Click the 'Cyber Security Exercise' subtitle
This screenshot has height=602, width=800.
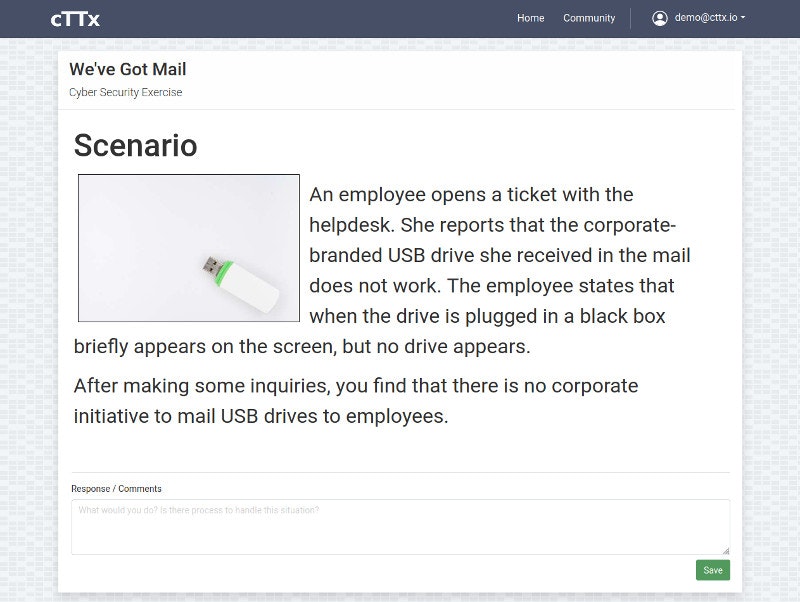tap(126, 92)
